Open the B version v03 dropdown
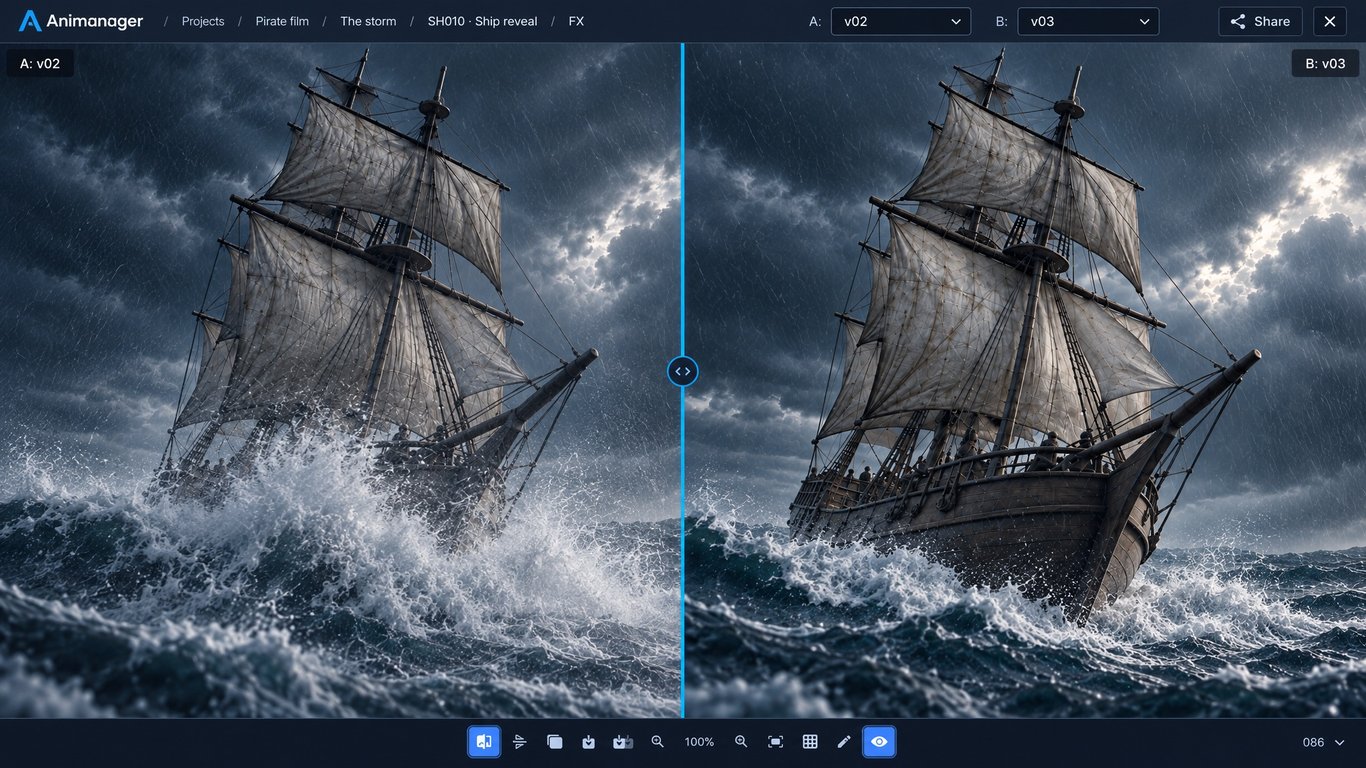This screenshot has width=1366, height=768. (x=1088, y=21)
